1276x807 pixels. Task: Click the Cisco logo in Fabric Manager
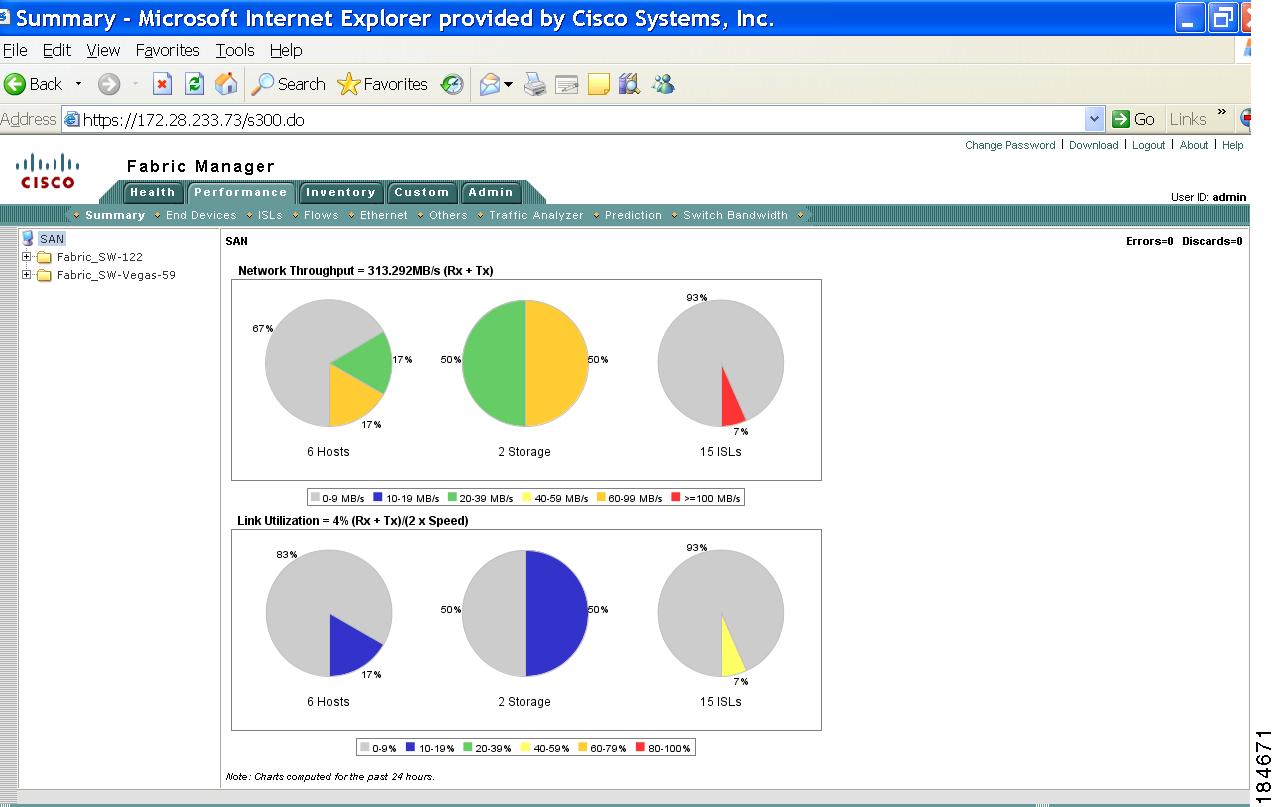47,170
